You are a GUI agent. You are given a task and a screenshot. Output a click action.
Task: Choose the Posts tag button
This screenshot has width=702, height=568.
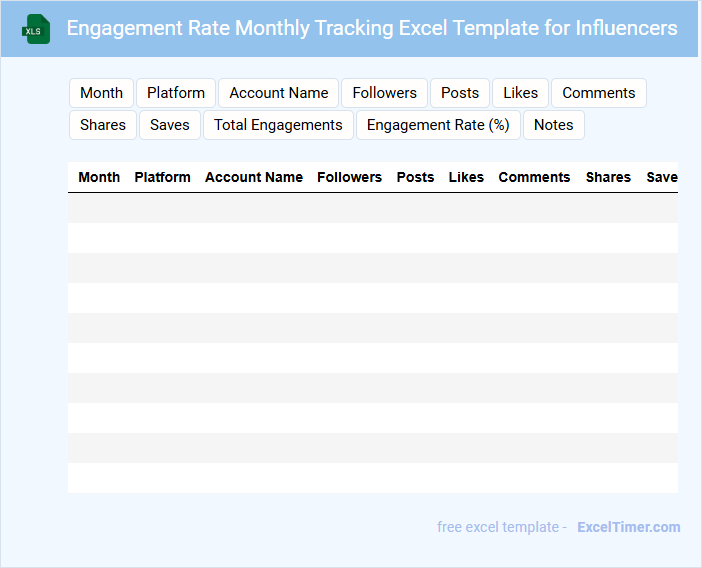tap(460, 93)
